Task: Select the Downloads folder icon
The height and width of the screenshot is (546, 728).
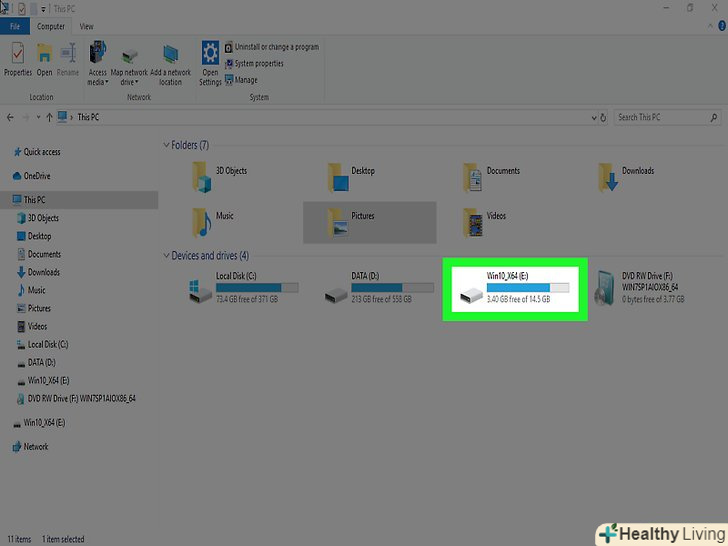Action: click(x=608, y=177)
